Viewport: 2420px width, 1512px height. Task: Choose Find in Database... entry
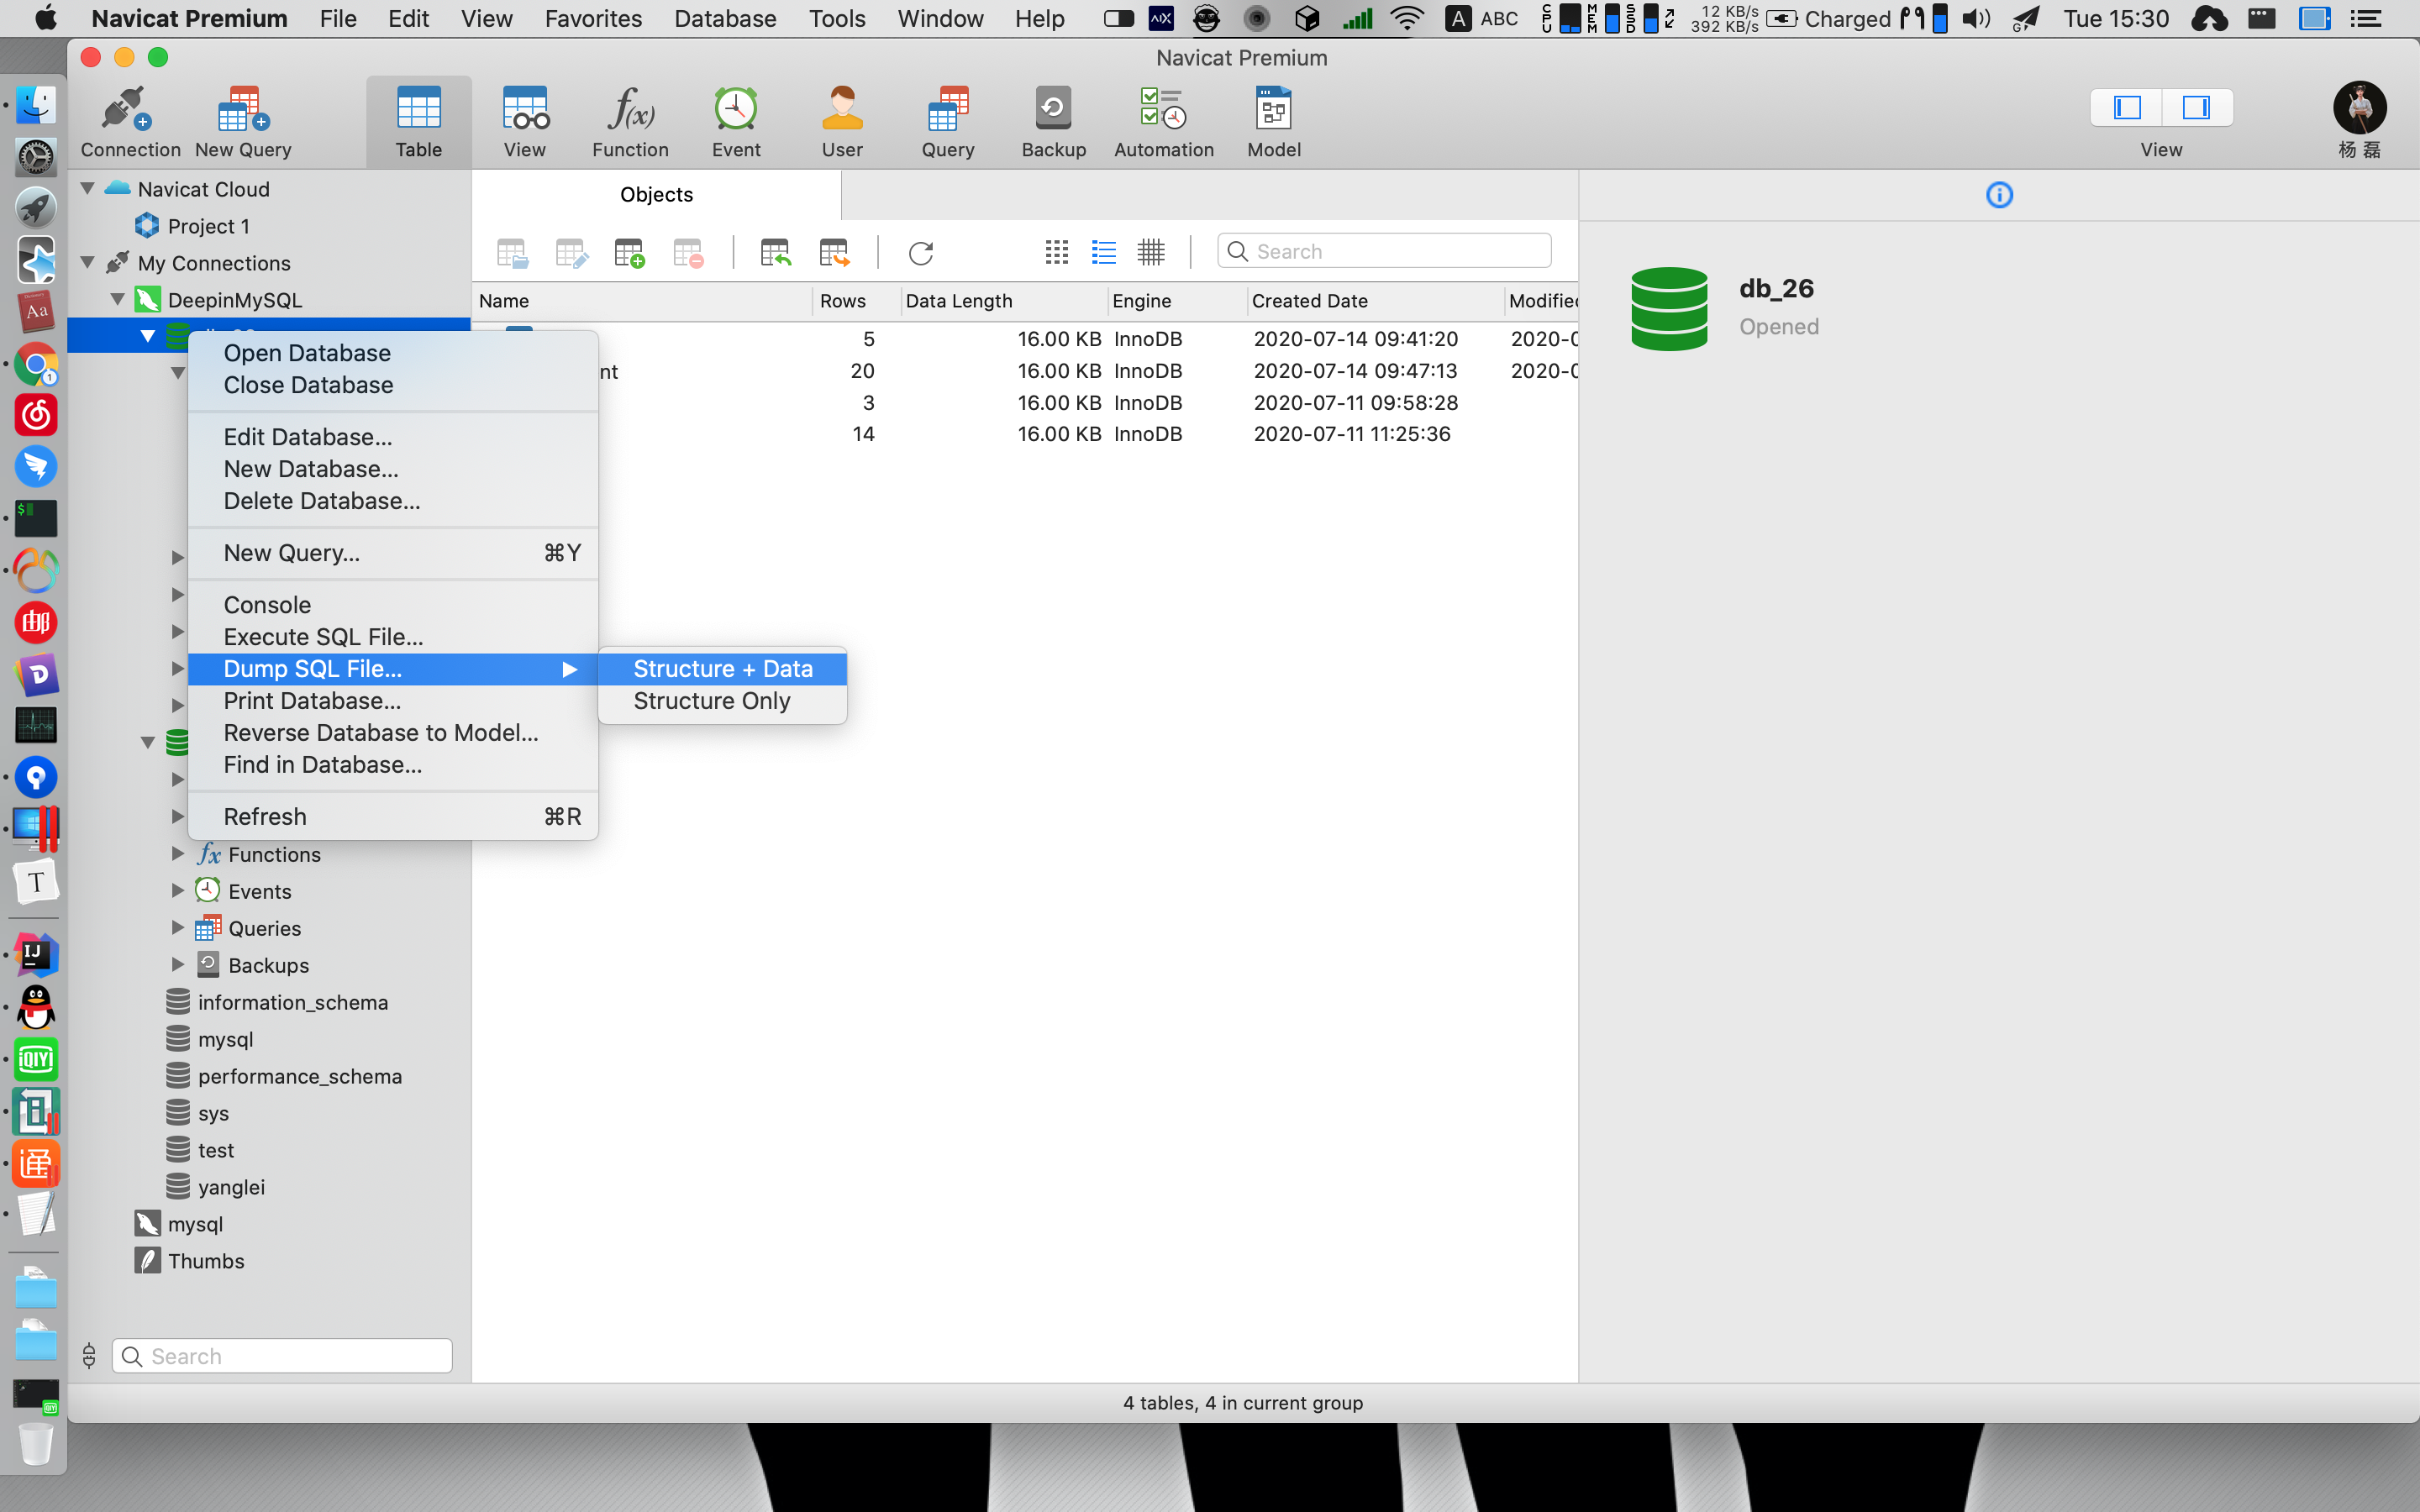393,765
